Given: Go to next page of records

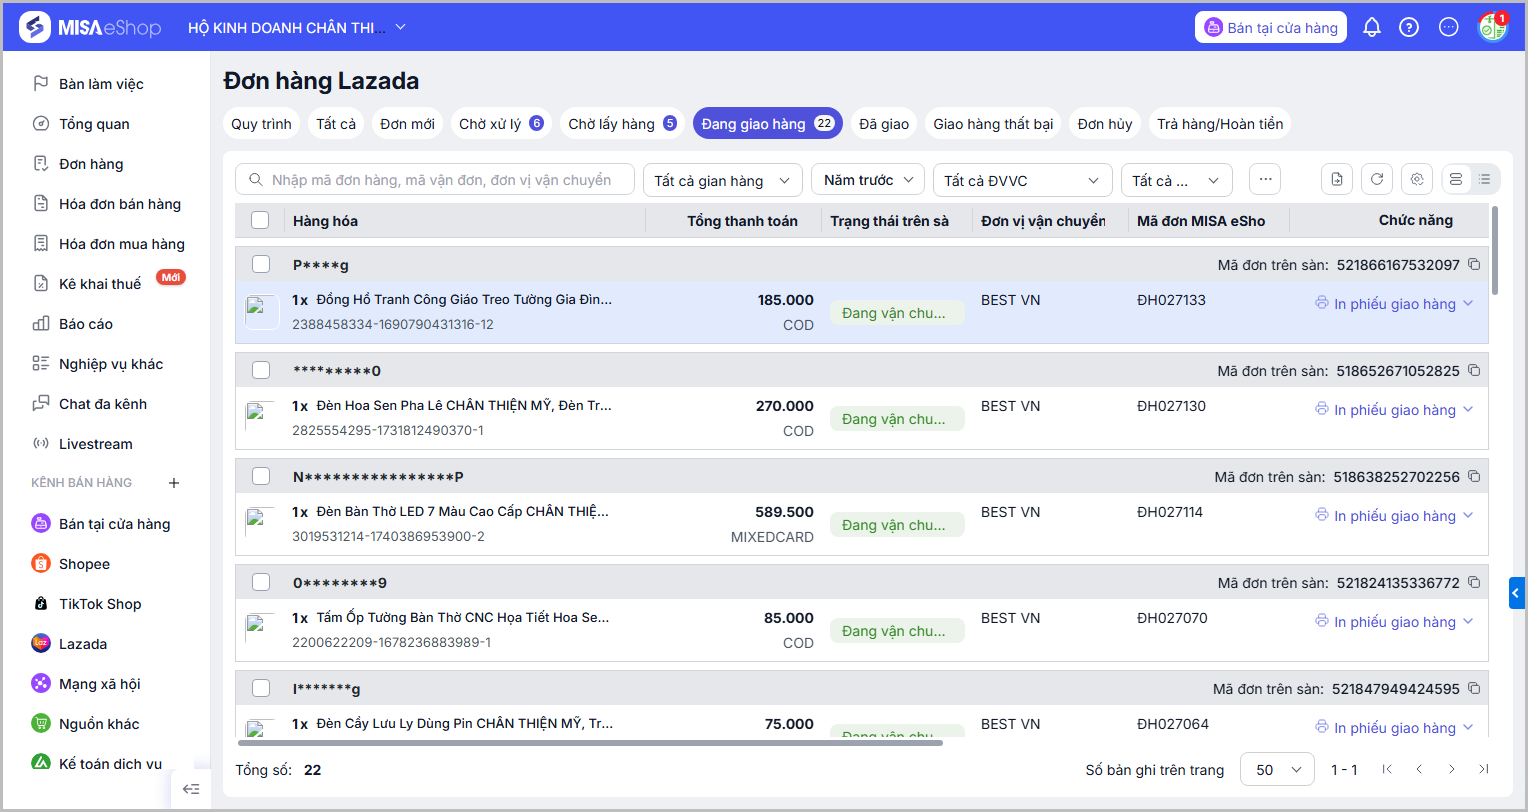Looking at the screenshot, I should tap(1451, 769).
